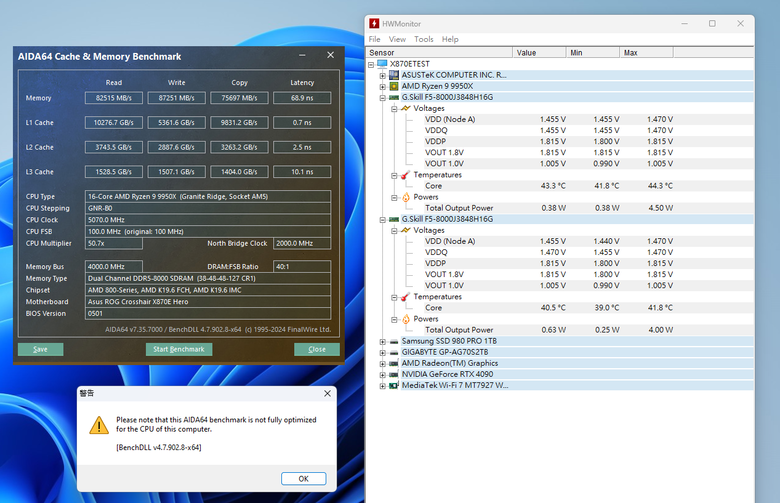Screen dimensions: 780x503
Task: Click Memory Copy 75697 MB/s field
Action: [x=239, y=98]
